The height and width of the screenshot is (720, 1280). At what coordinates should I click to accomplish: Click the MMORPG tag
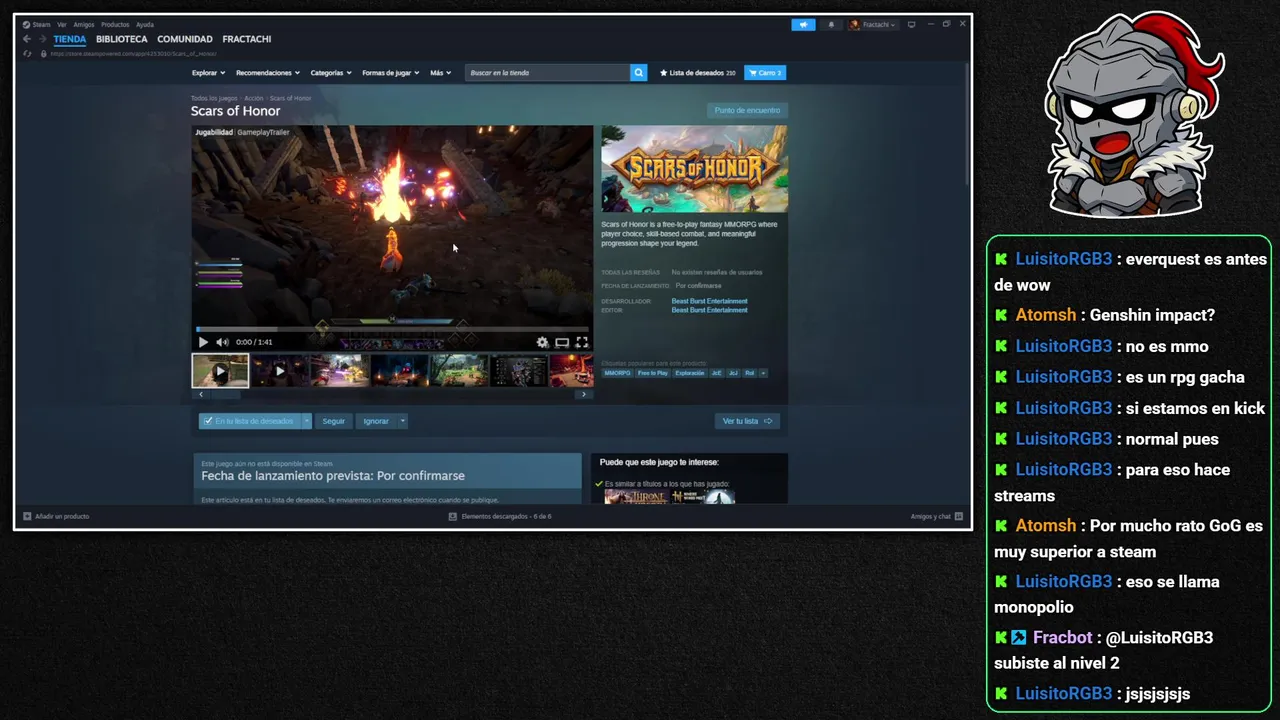pos(617,373)
